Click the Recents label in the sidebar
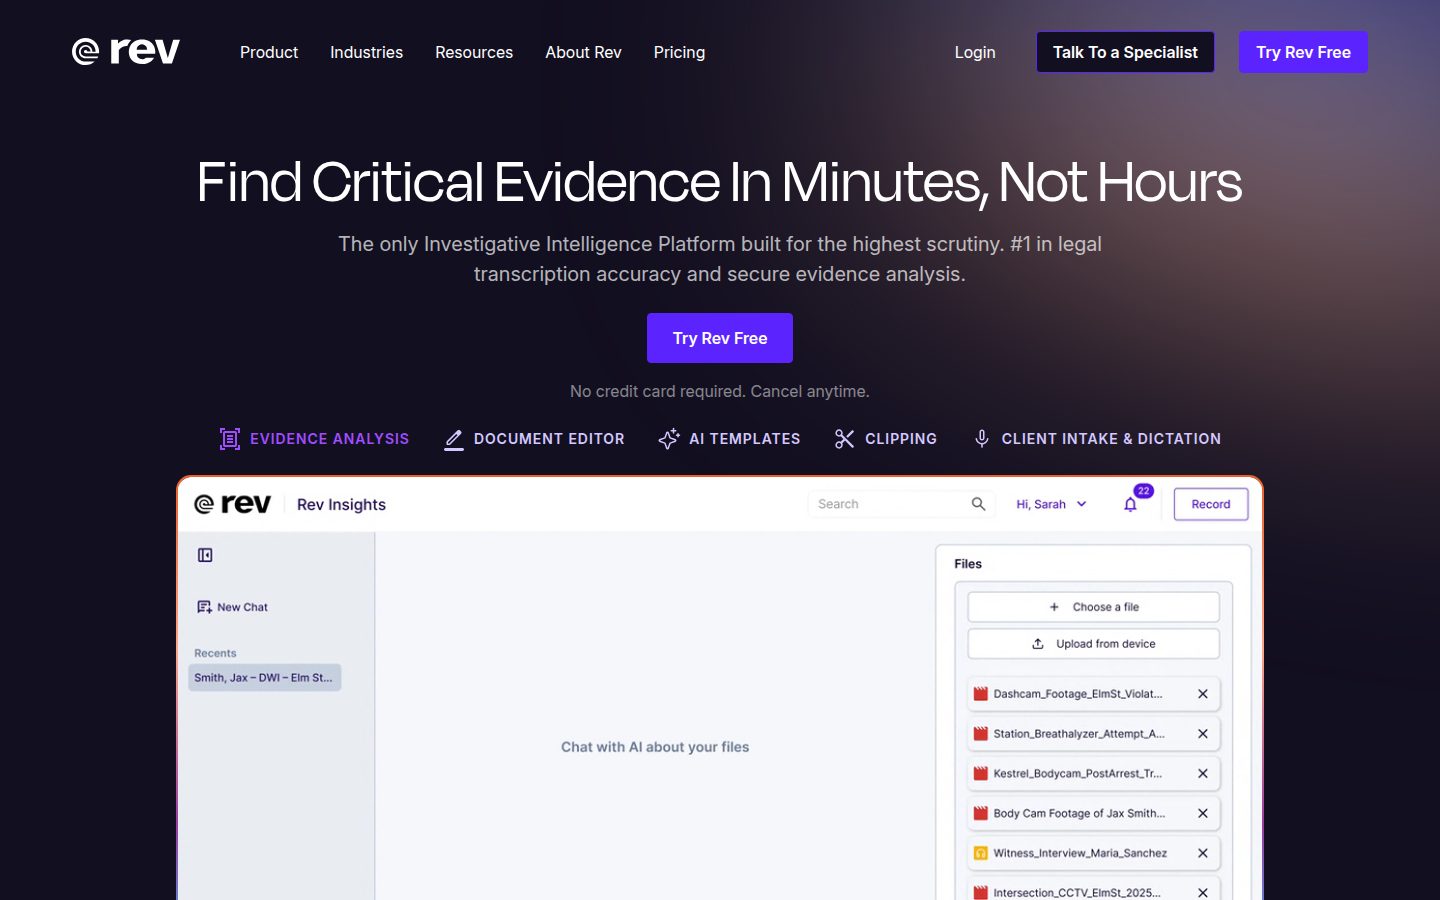The image size is (1440, 900). [x=215, y=653]
